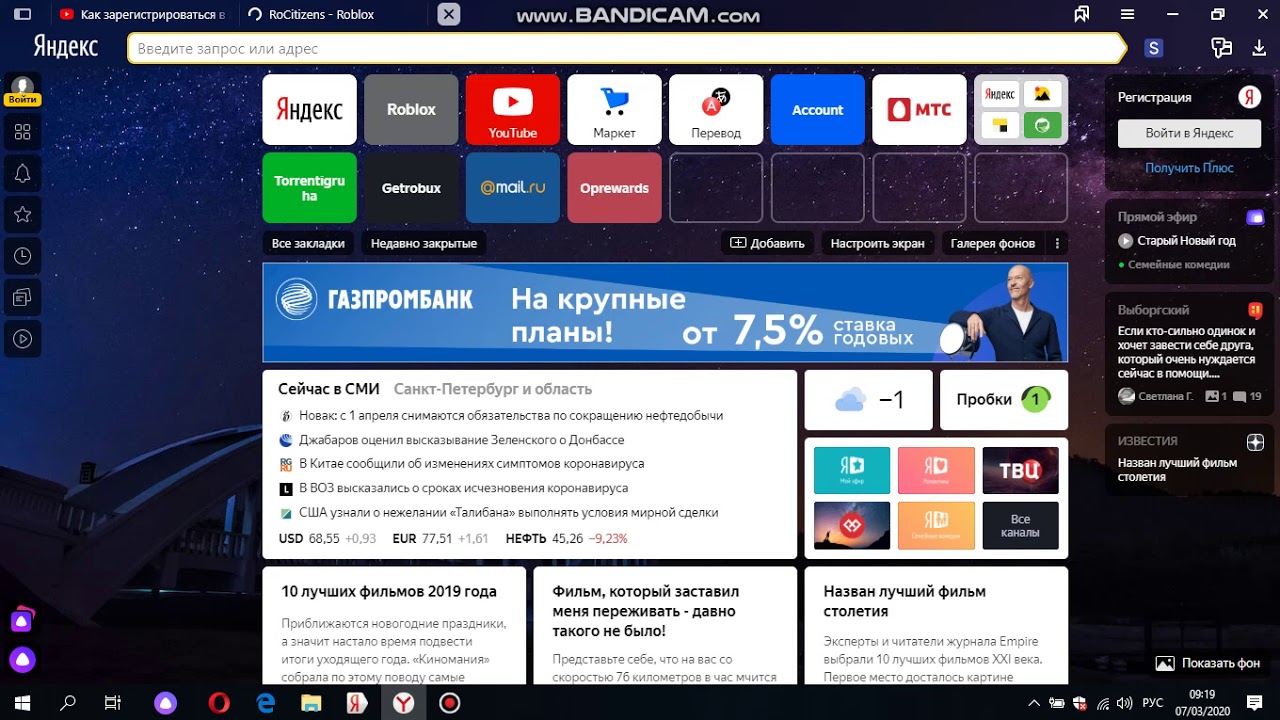1280x720 pixels.
Task: Open the article 10 лучших фильмов 2019 года
Action: click(x=389, y=591)
